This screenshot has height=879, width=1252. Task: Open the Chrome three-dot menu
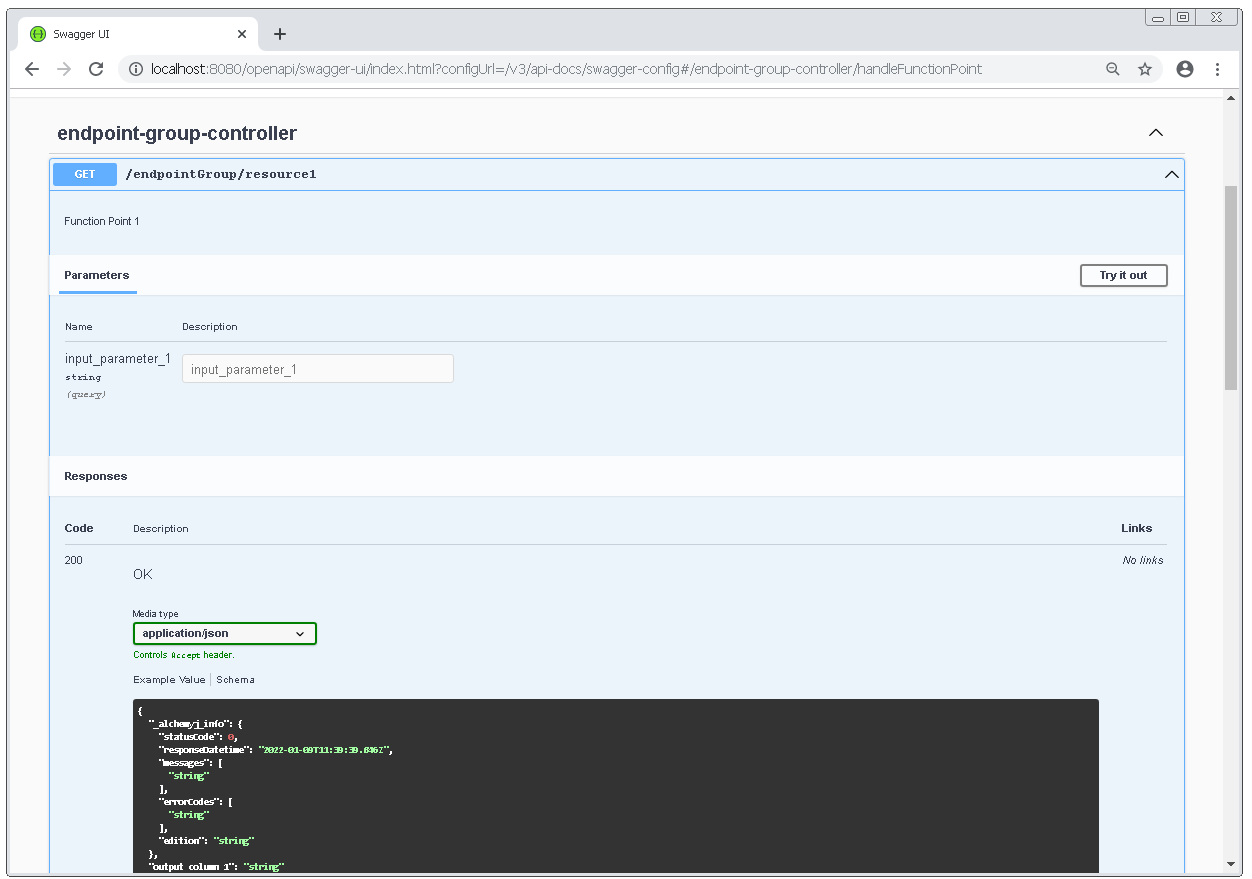tap(1217, 69)
